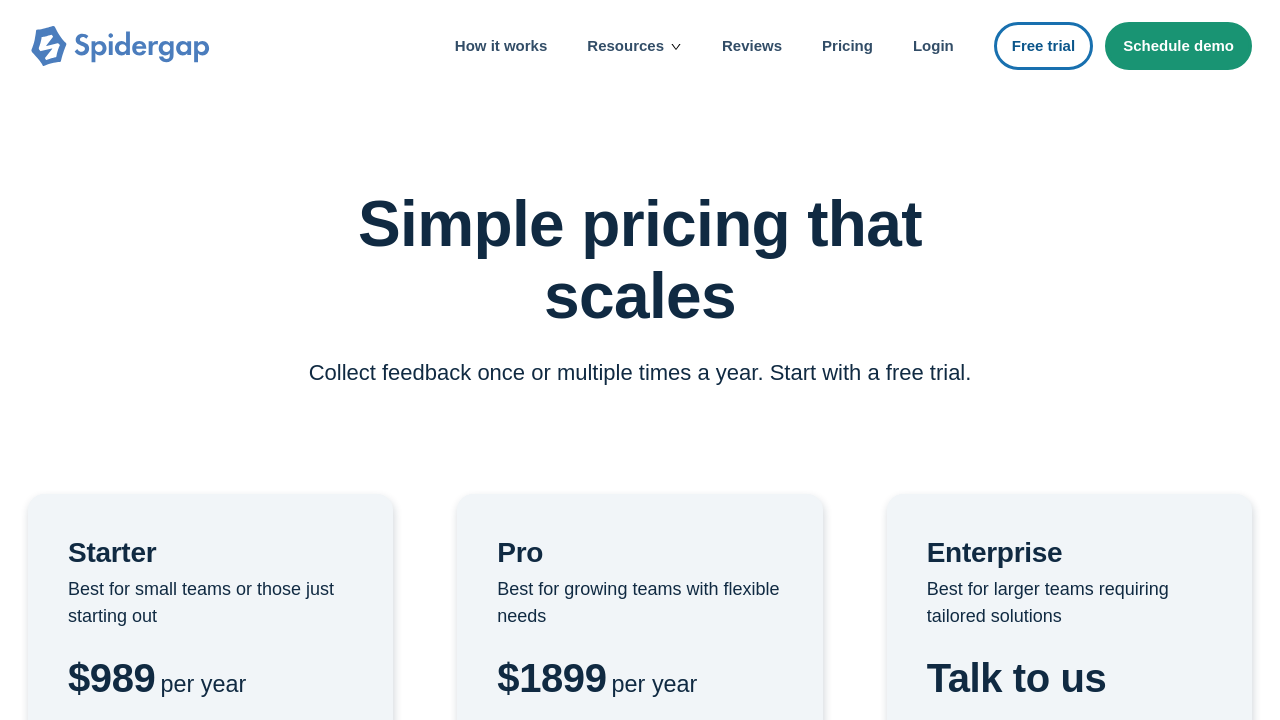1280x720 pixels.
Task: Select the Starter plan title
Action: tap(112, 552)
